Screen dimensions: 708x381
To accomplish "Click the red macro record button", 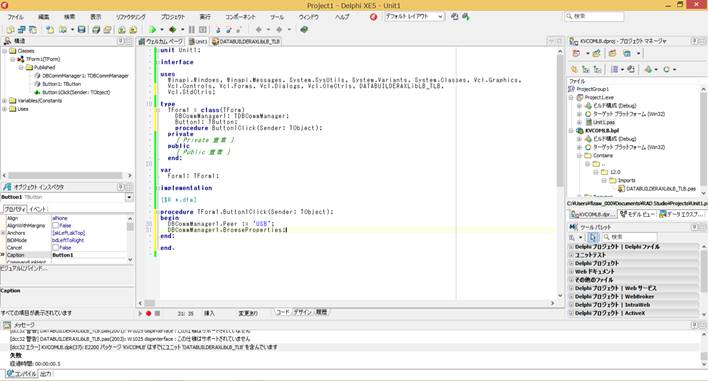I will (149, 313).
